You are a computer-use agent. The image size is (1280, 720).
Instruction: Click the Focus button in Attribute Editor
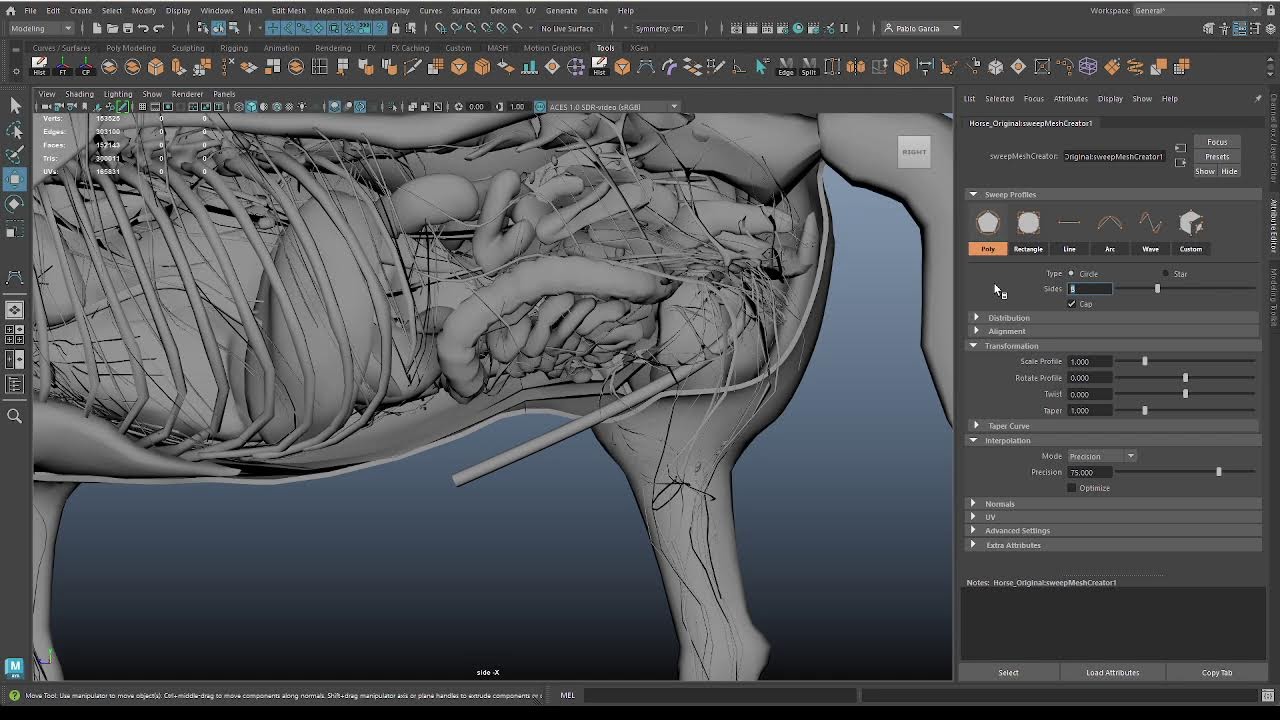pyautogui.click(x=1217, y=142)
